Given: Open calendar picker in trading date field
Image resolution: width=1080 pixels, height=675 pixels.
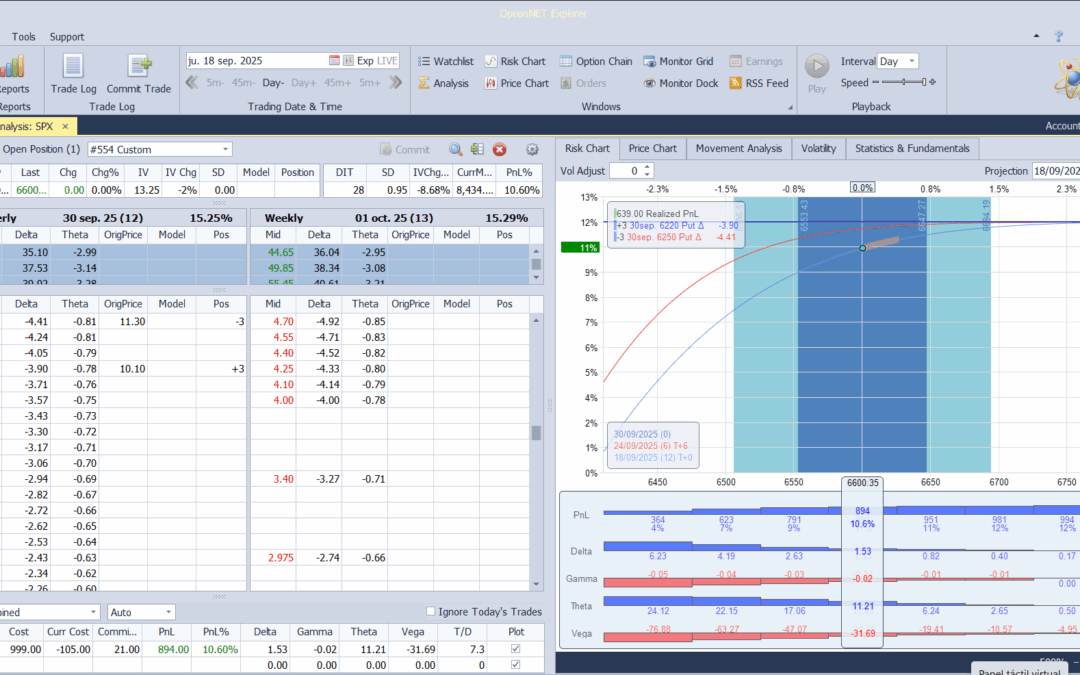Looking at the screenshot, I should [x=334, y=61].
